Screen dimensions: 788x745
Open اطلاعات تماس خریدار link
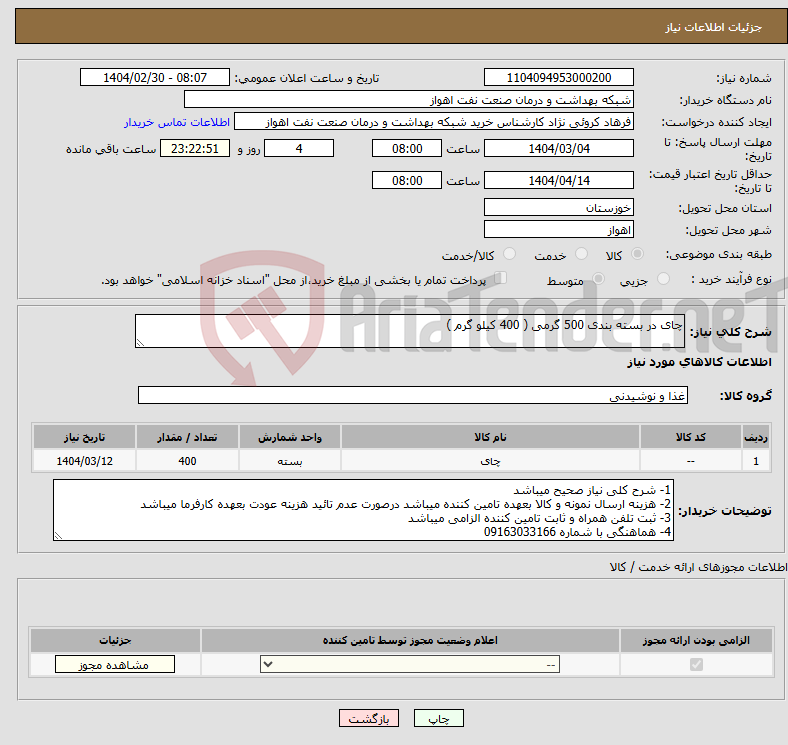[177, 122]
